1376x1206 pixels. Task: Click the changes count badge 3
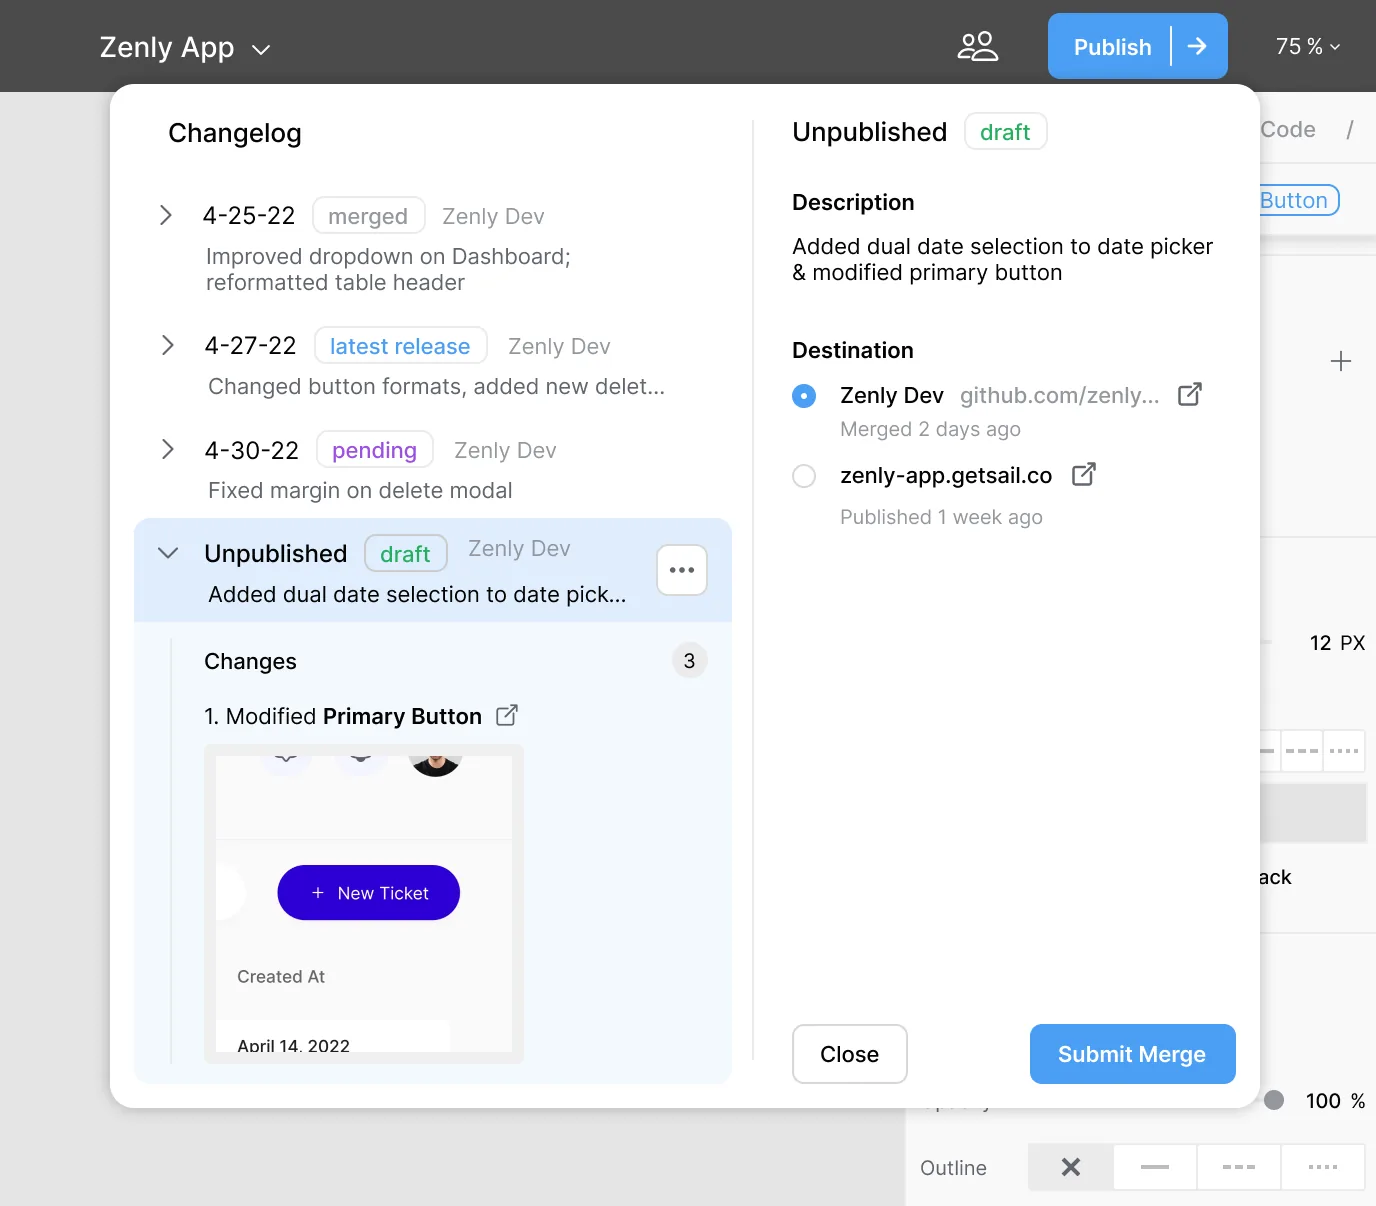tap(689, 660)
